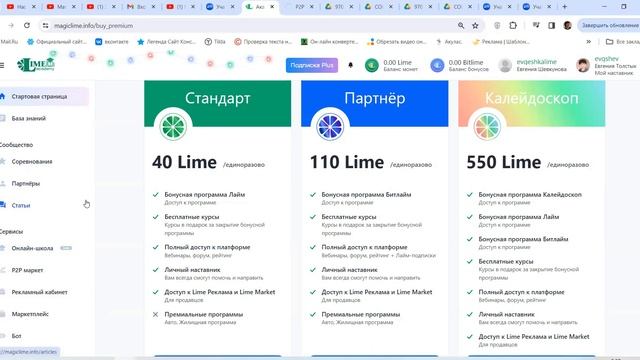Click the 550 Lime price

pyautogui.click(x=504, y=162)
